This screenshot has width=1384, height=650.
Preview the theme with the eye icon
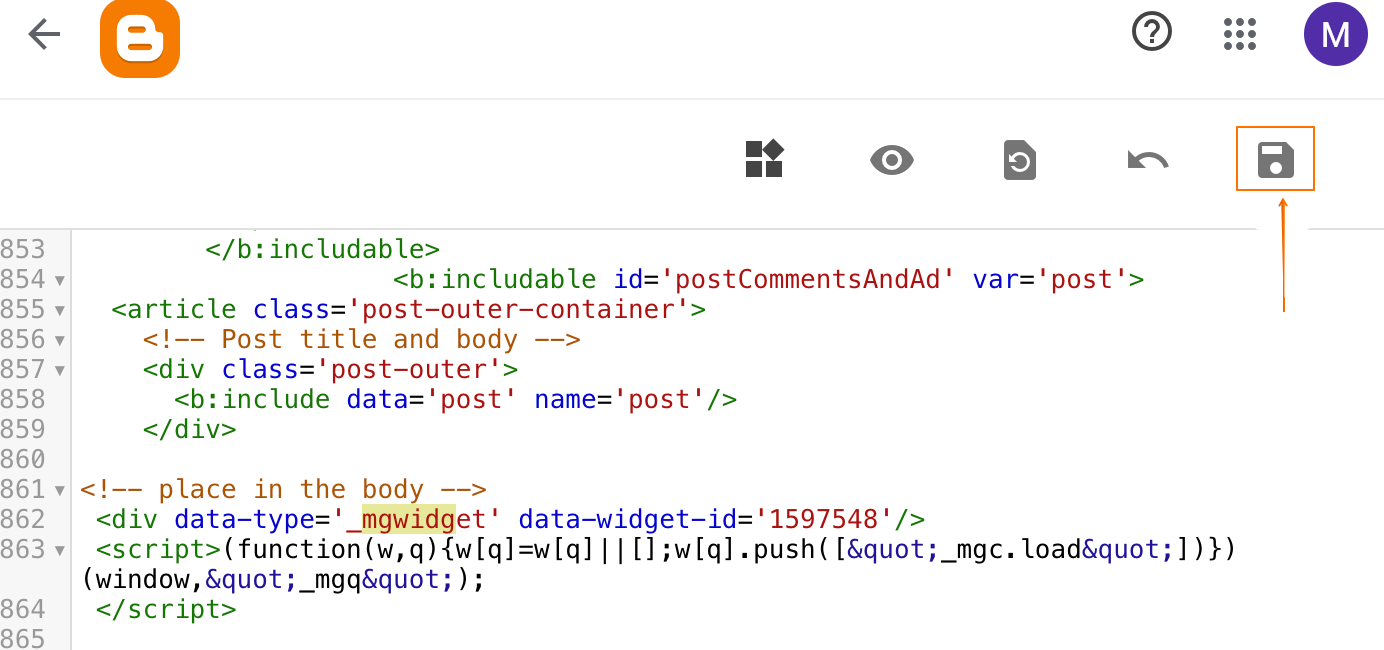891,160
